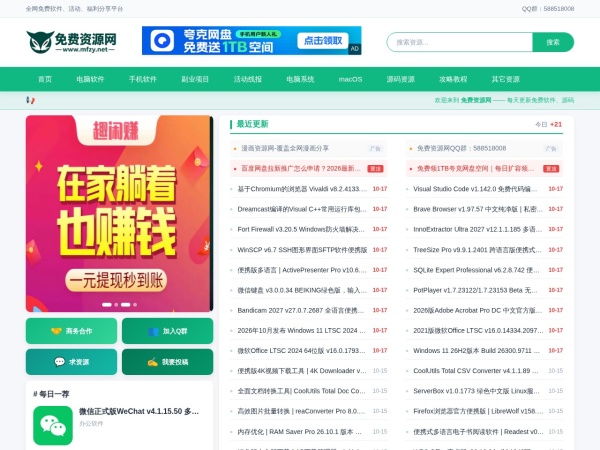Click the 求资源 chat bubble button
The width and height of the screenshot is (600, 450).
(x=72, y=362)
